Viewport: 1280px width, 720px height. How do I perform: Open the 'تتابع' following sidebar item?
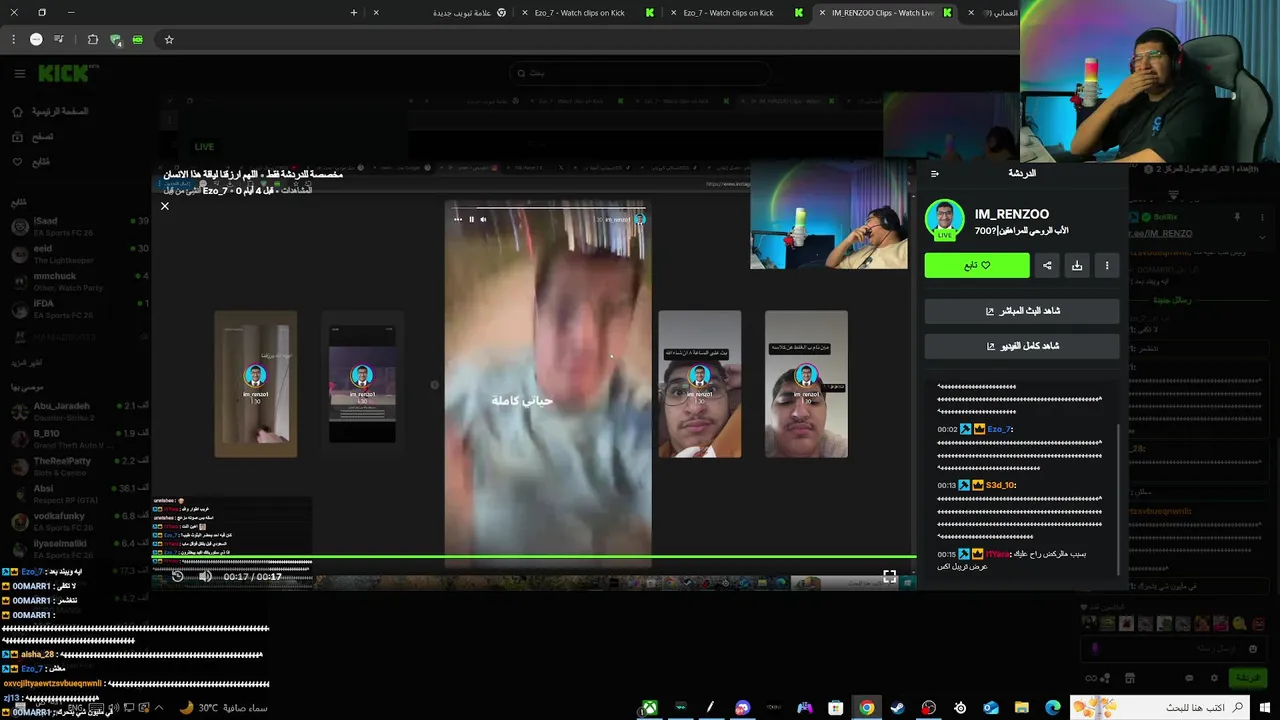[30, 161]
